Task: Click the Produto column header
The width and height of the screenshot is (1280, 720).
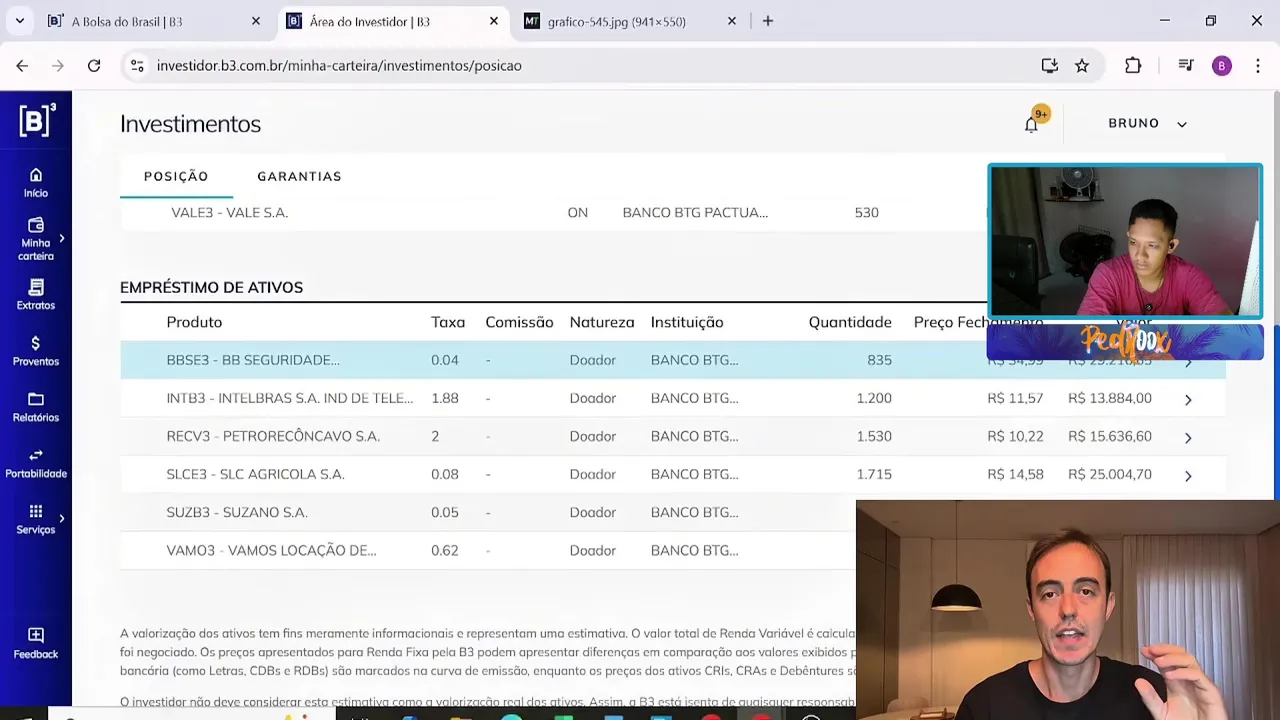Action: point(194,322)
